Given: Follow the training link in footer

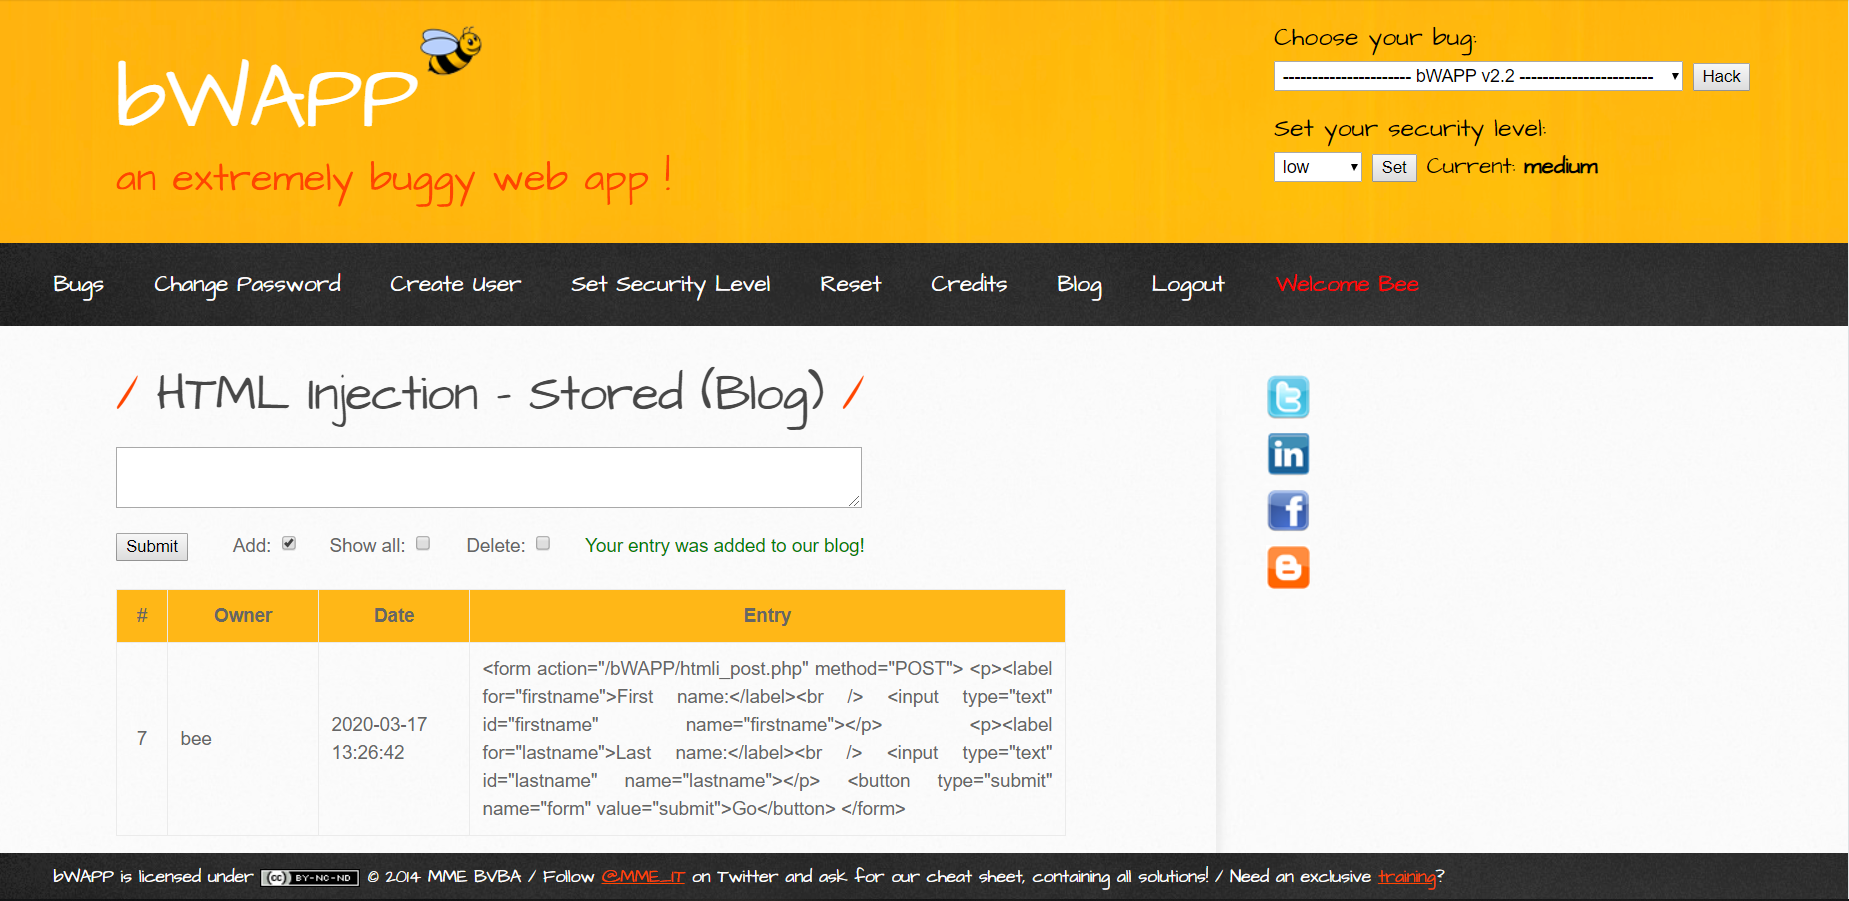Looking at the screenshot, I should [1407, 877].
